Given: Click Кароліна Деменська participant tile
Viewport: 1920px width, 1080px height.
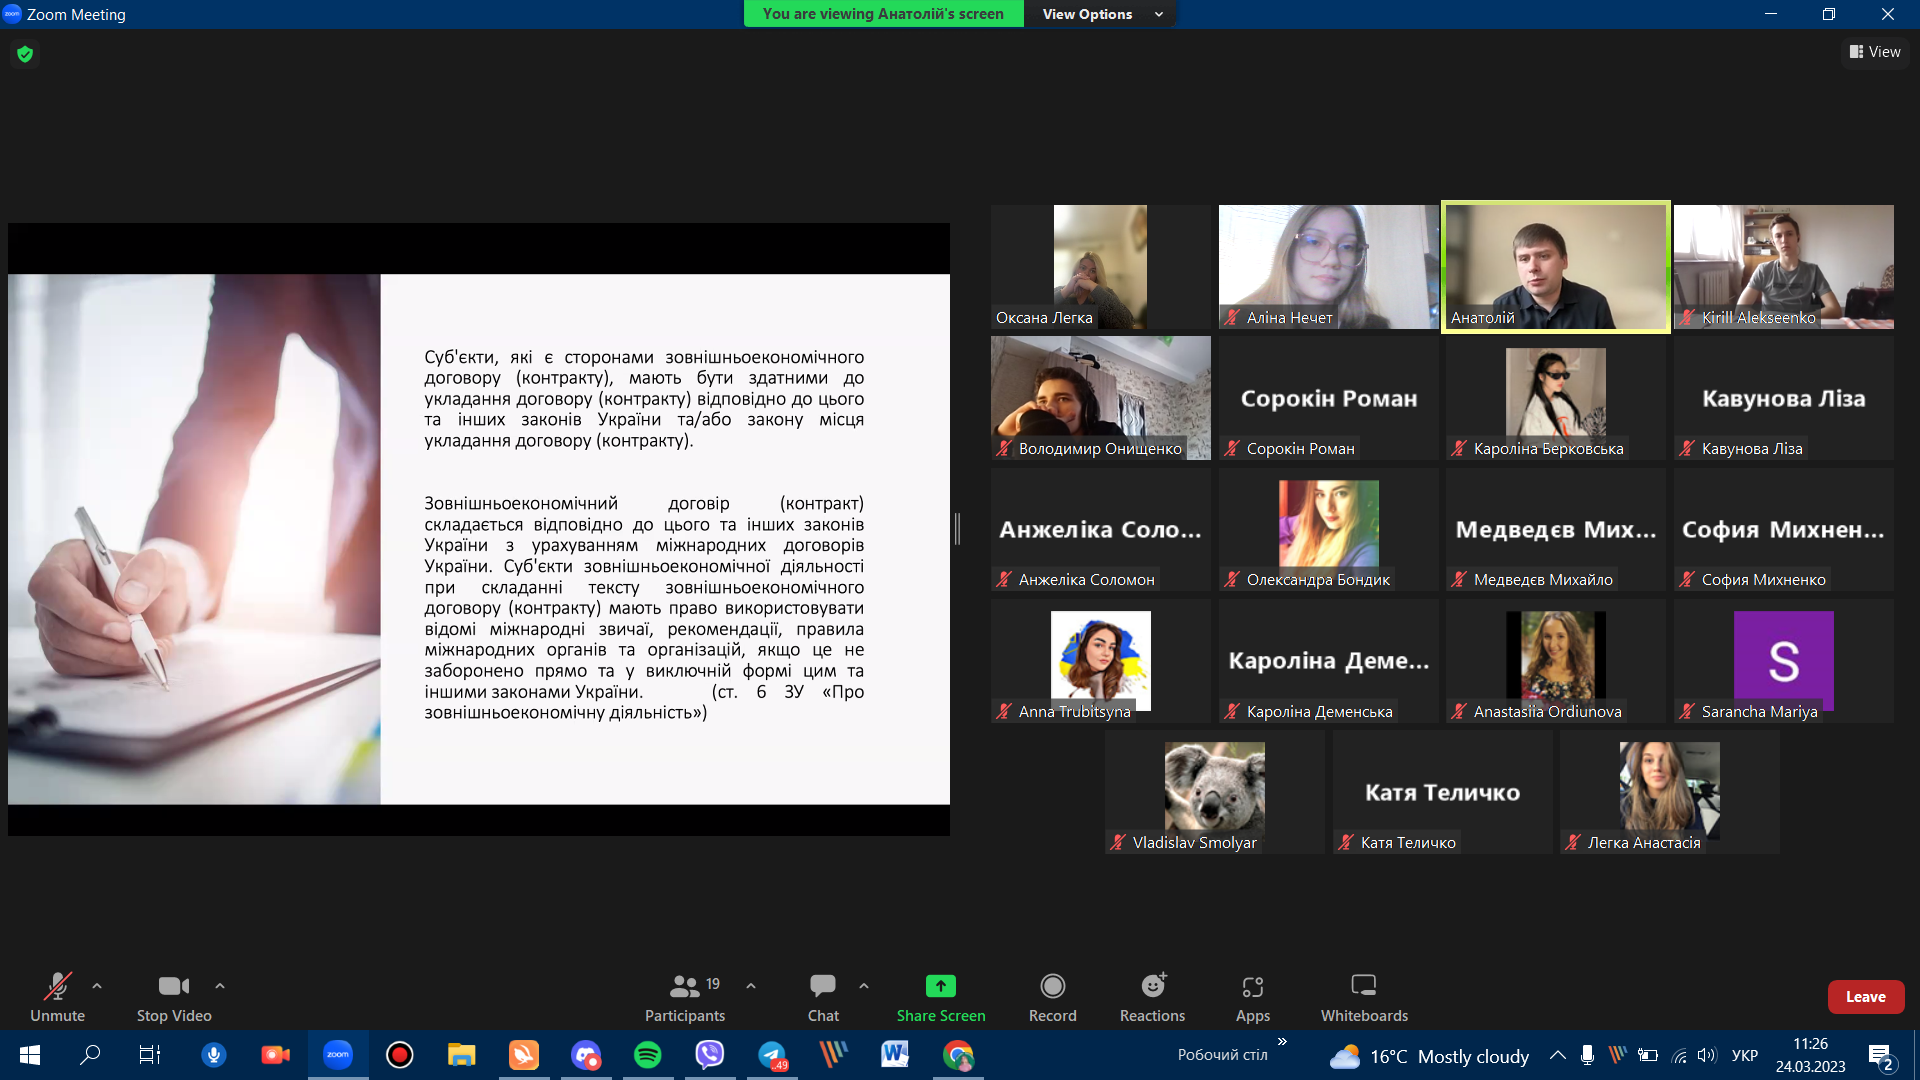Looking at the screenshot, I should point(1328,661).
